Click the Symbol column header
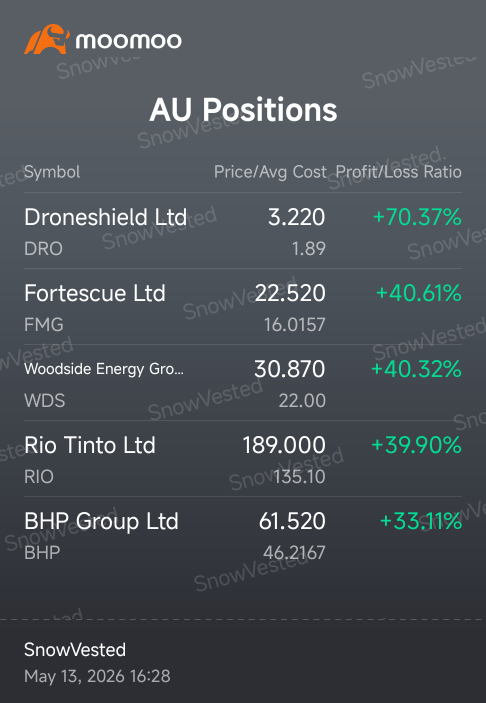486x703 pixels. pos(52,172)
